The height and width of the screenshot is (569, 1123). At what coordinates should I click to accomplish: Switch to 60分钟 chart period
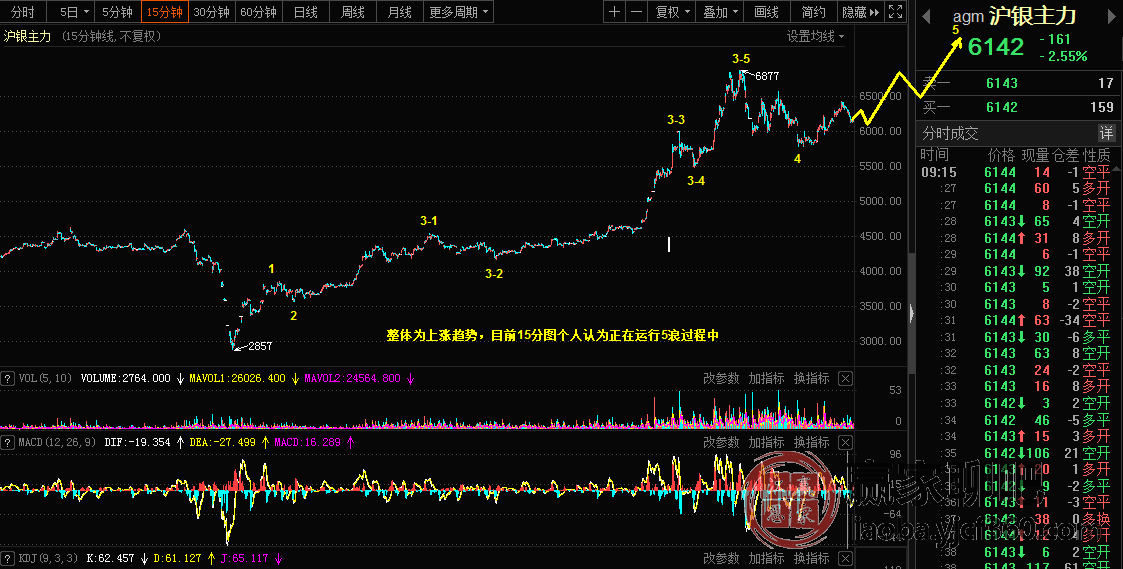(259, 12)
